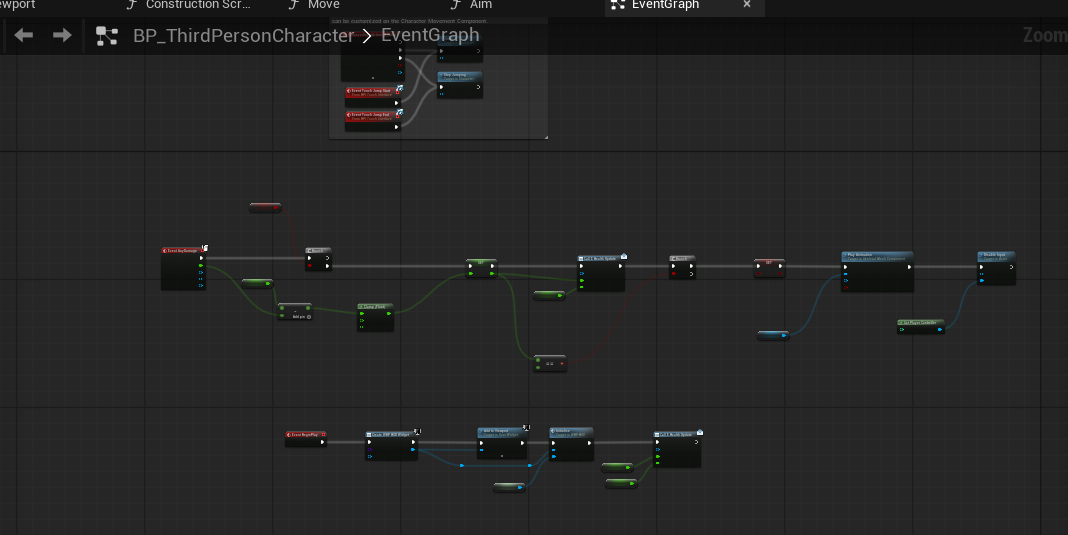Viewport: 1068px width, 535px height.
Task: Switch to the Move function tab
Action: coord(322,5)
